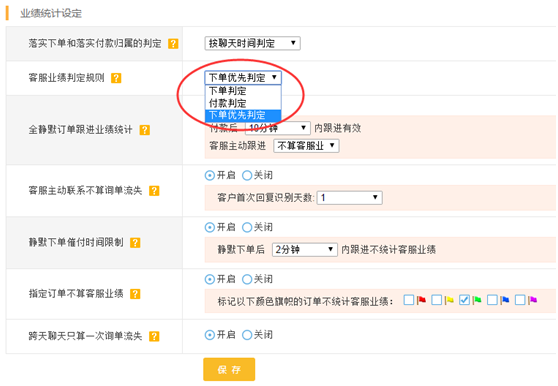Choose 下单判定 option in list
This screenshot has height=386, width=558.
243,91
